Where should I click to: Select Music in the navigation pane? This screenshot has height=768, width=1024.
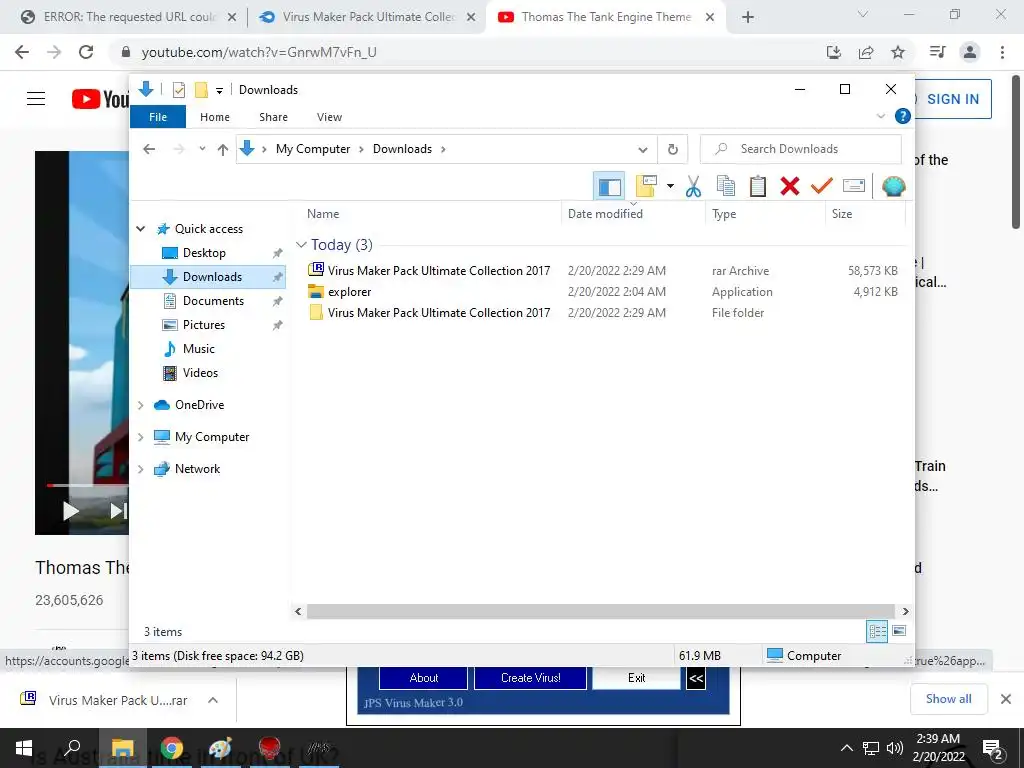point(198,349)
